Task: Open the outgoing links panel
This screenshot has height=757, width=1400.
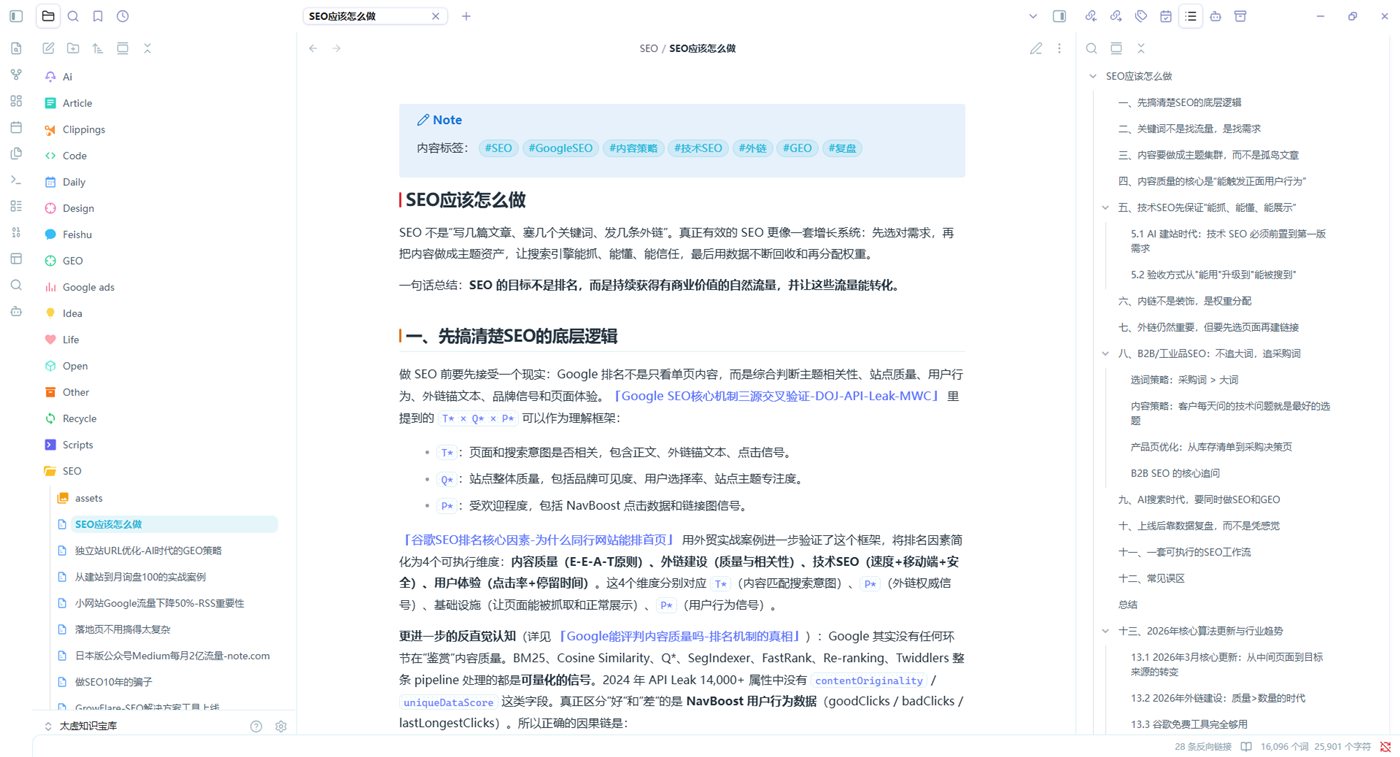Action: (x=1116, y=16)
